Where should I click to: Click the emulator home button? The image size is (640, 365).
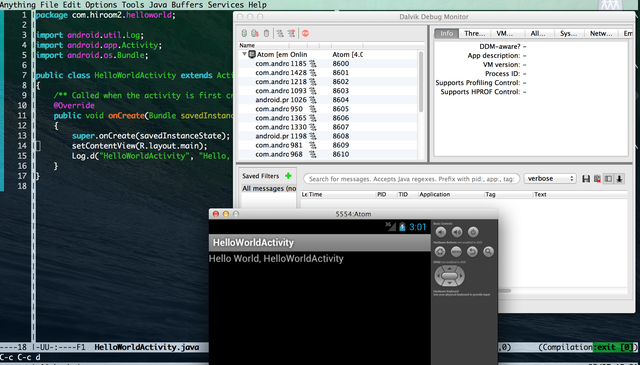(x=440, y=252)
